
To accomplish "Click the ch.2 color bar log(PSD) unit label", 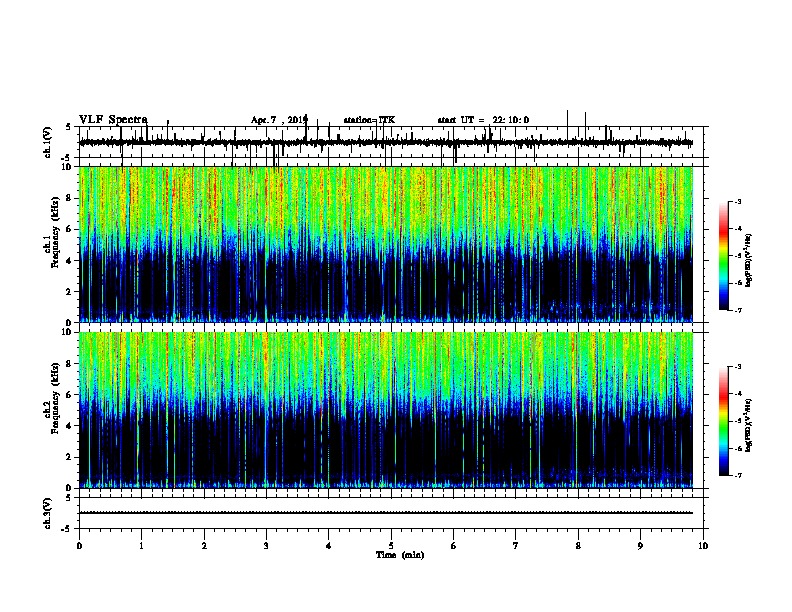I will pyautogui.click(x=749, y=425).
